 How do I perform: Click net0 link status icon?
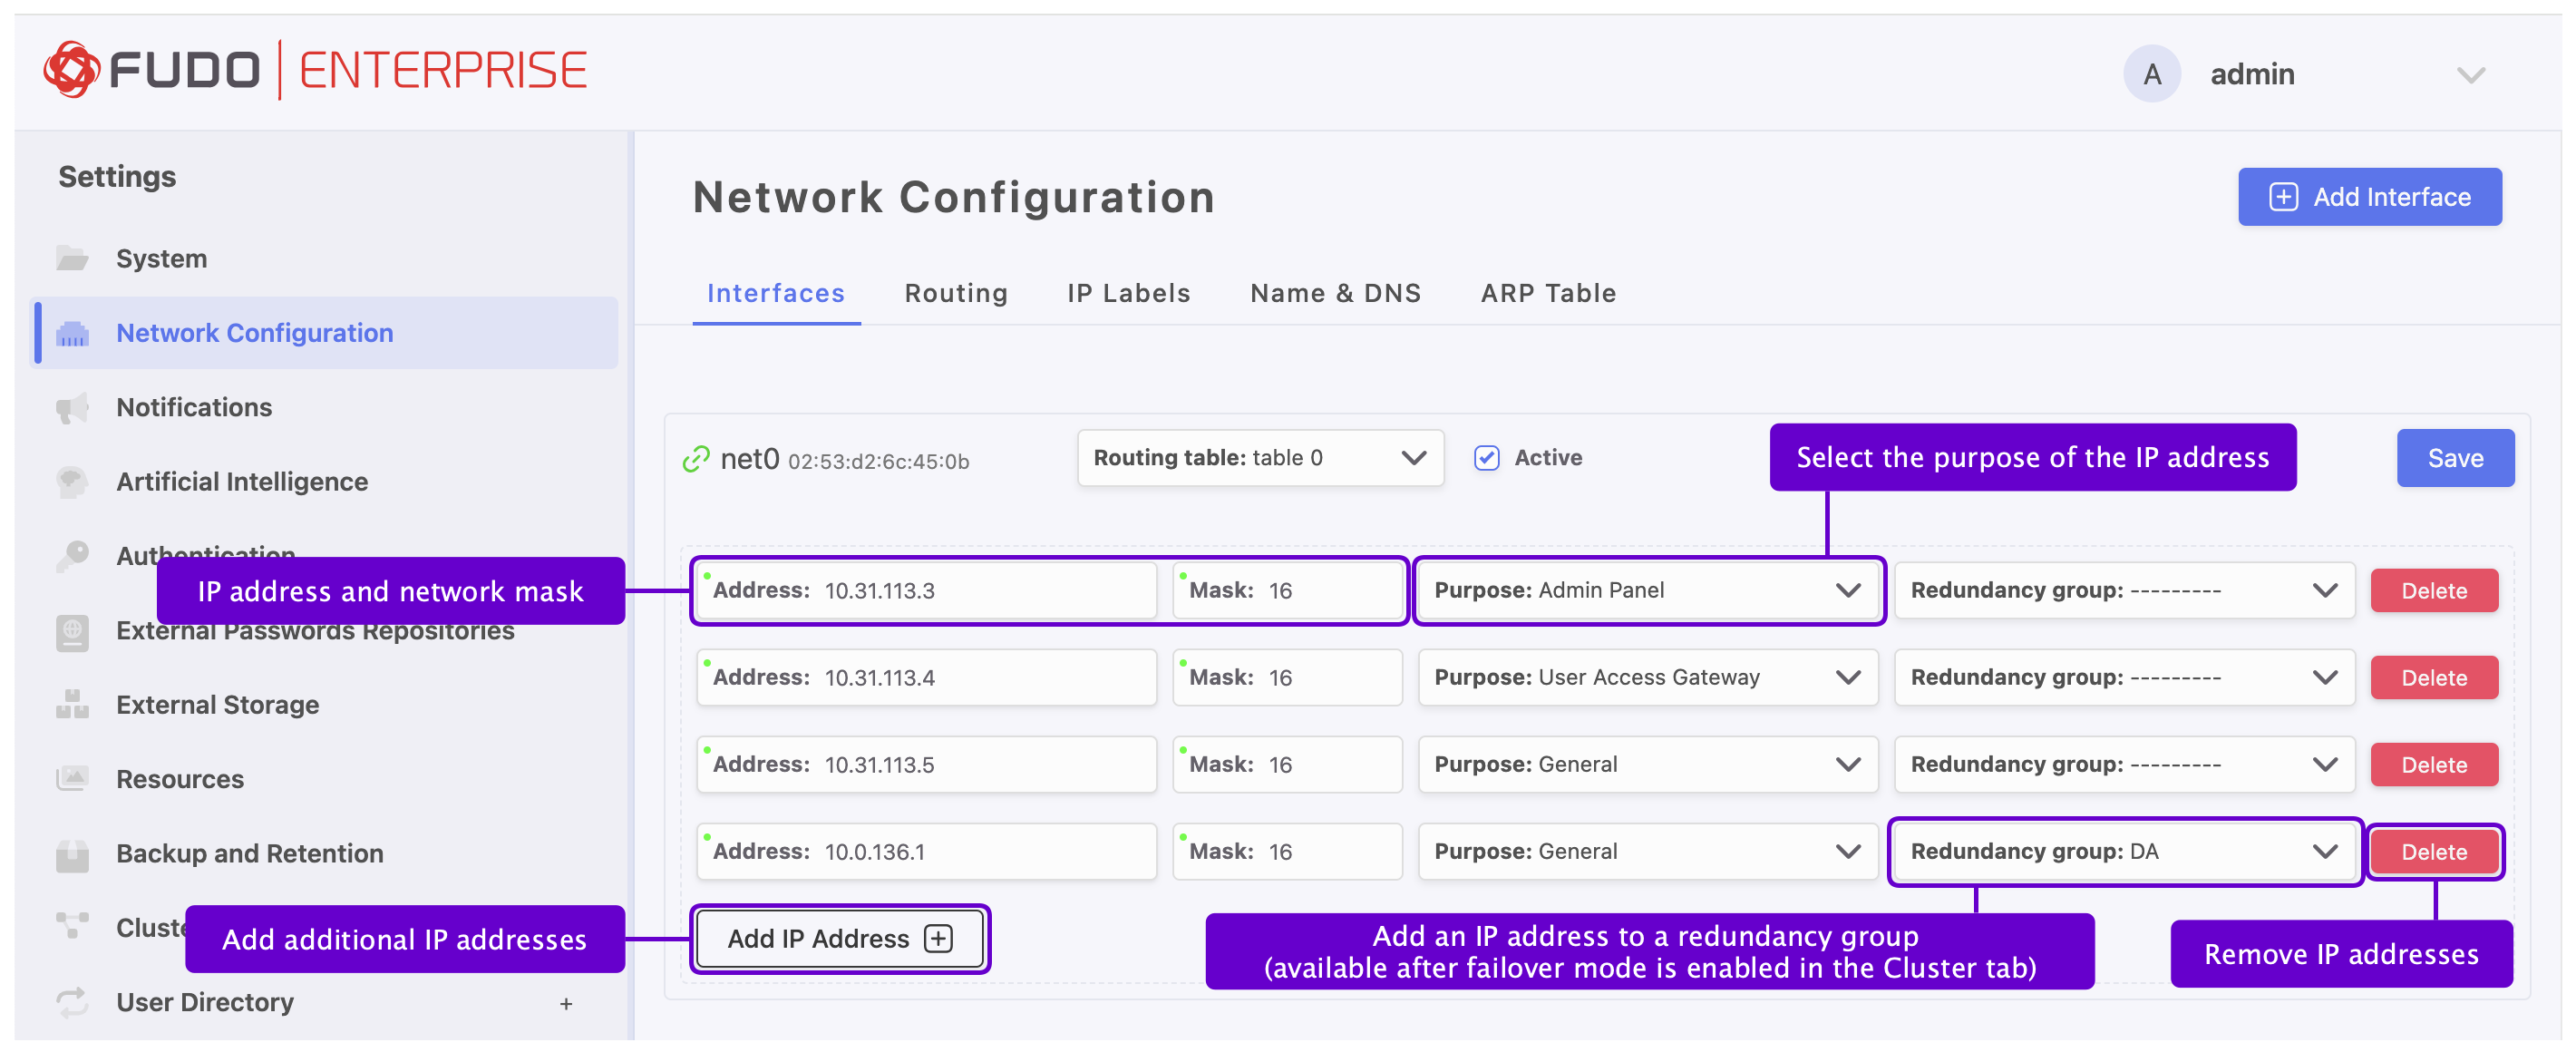(x=696, y=459)
